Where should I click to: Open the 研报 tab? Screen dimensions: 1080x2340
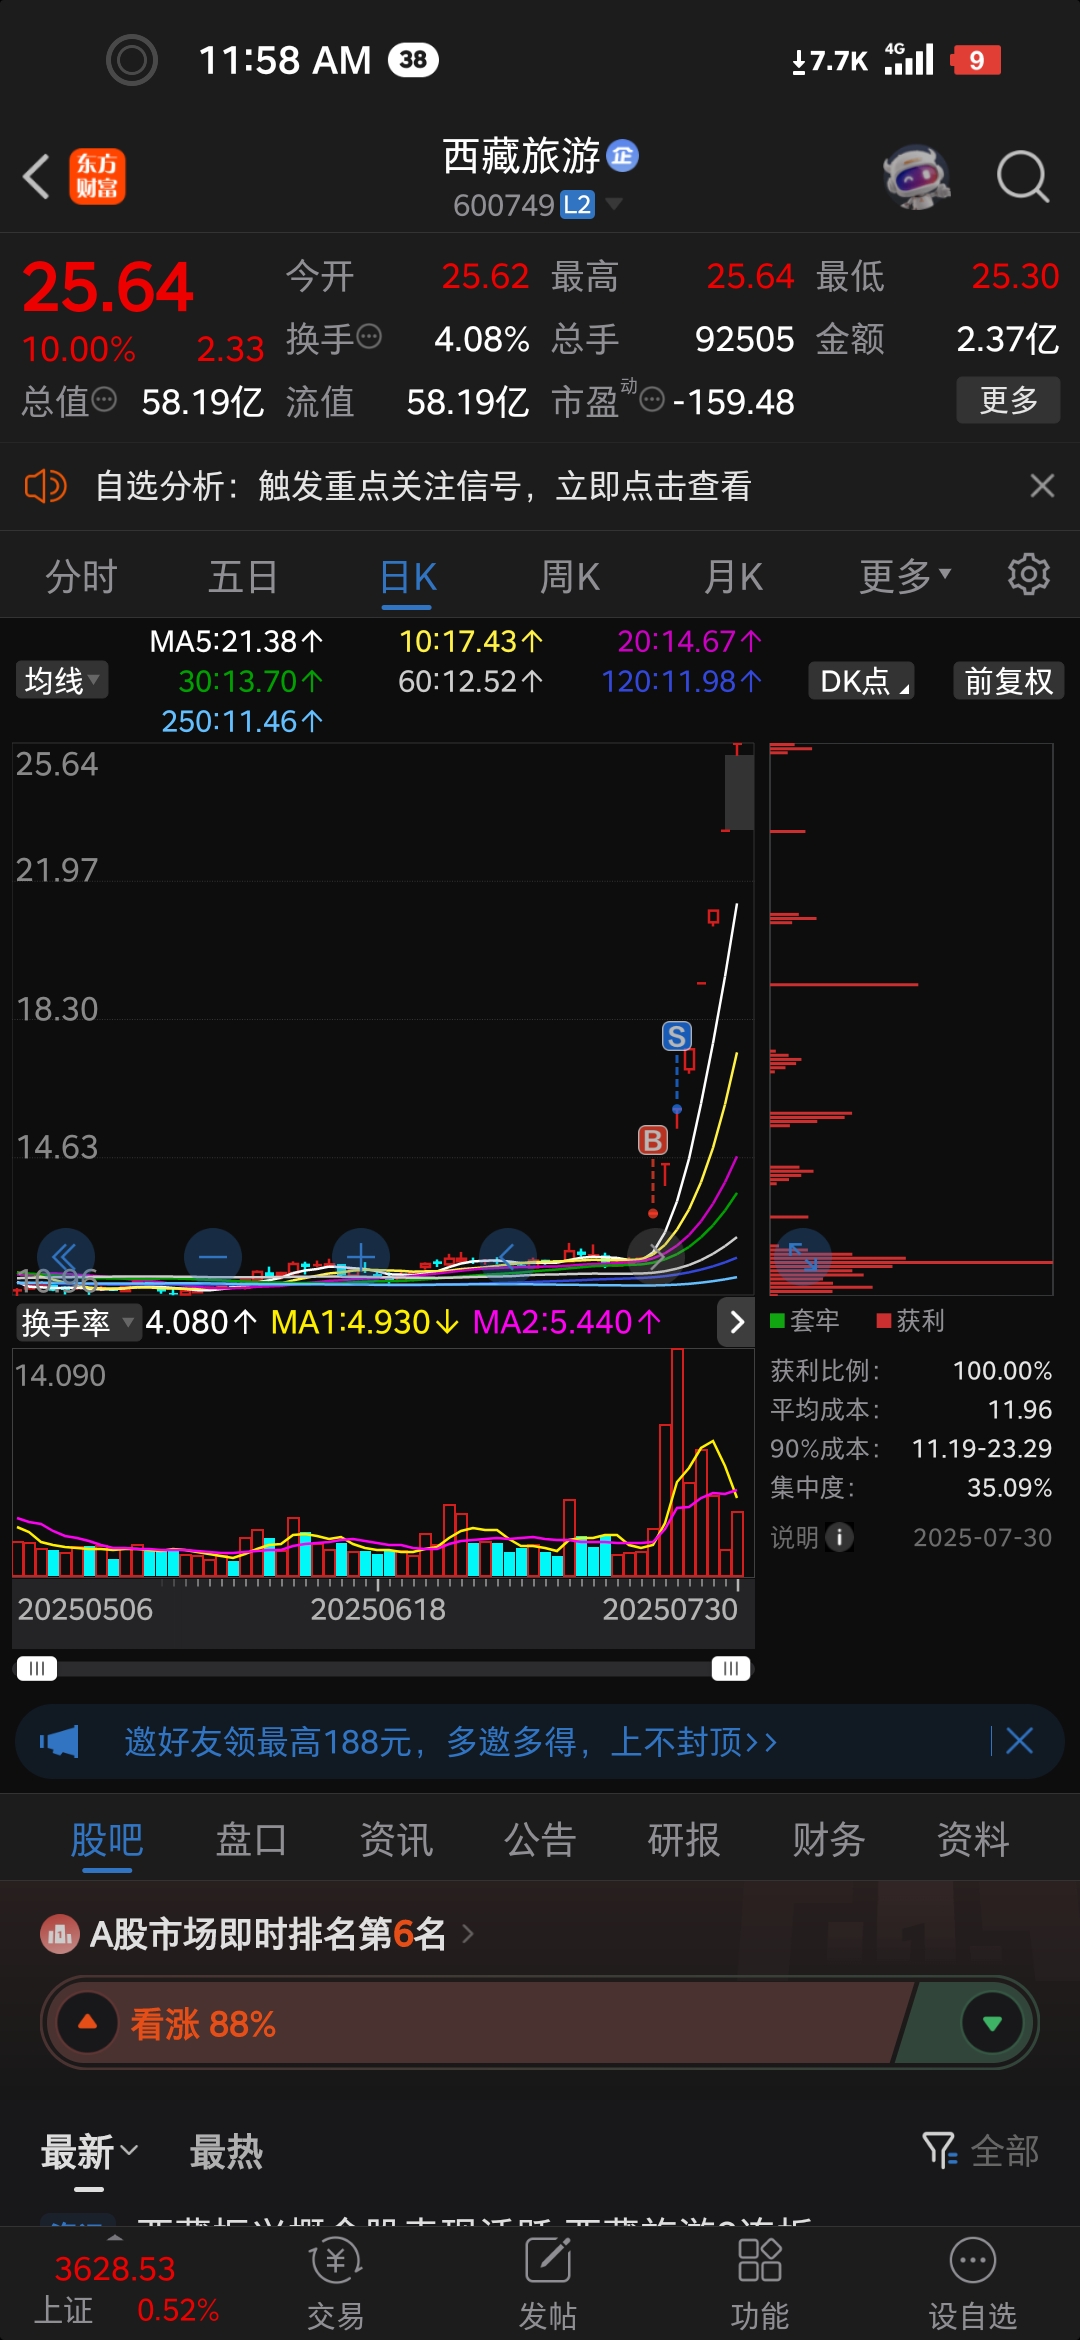coord(684,1839)
